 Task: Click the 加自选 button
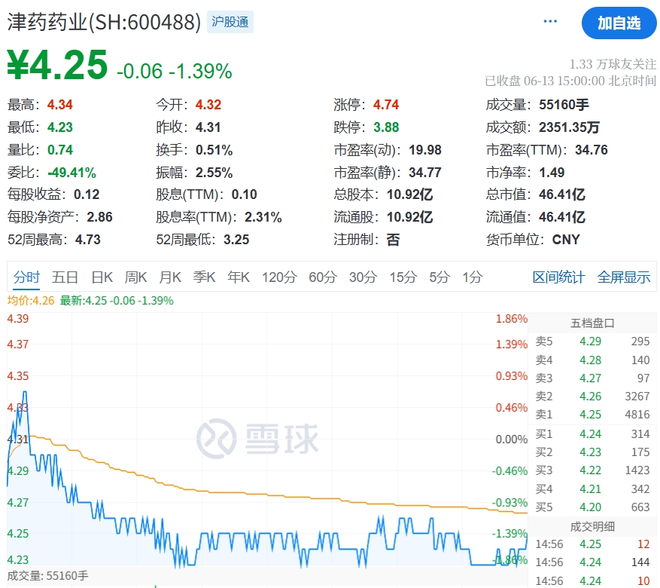[618, 22]
